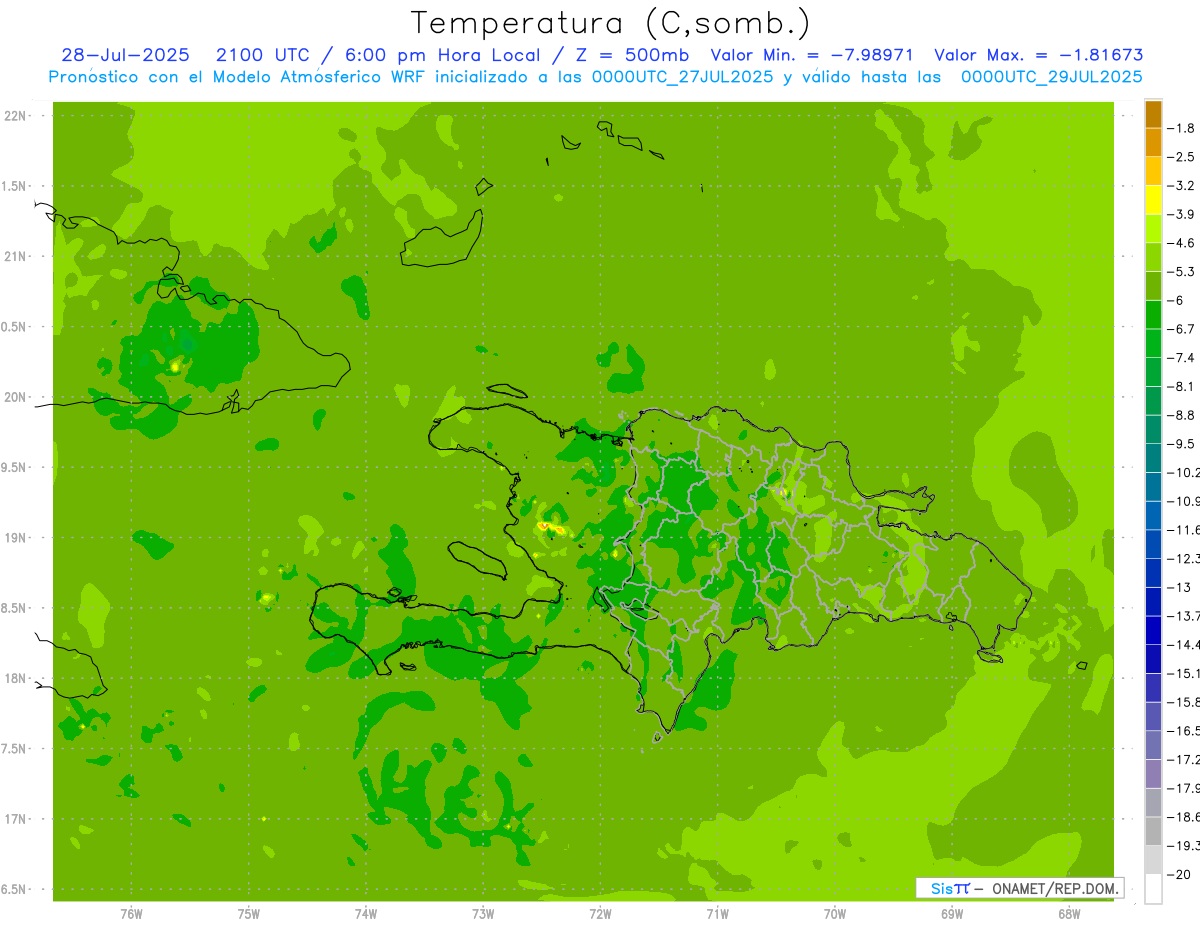The height and width of the screenshot is (927, 1200).
Task: Click the "Valor Max. = -1.81673" readout
Action: tap(1038, 55)
